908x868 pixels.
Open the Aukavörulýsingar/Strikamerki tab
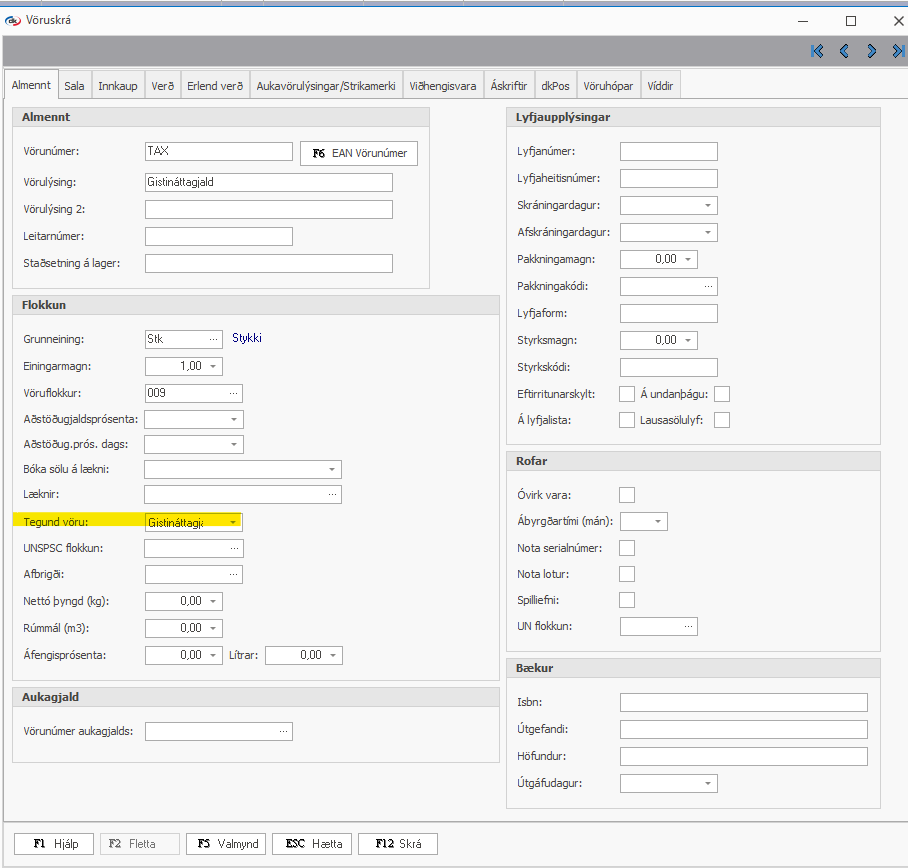[x=326, y=86]
